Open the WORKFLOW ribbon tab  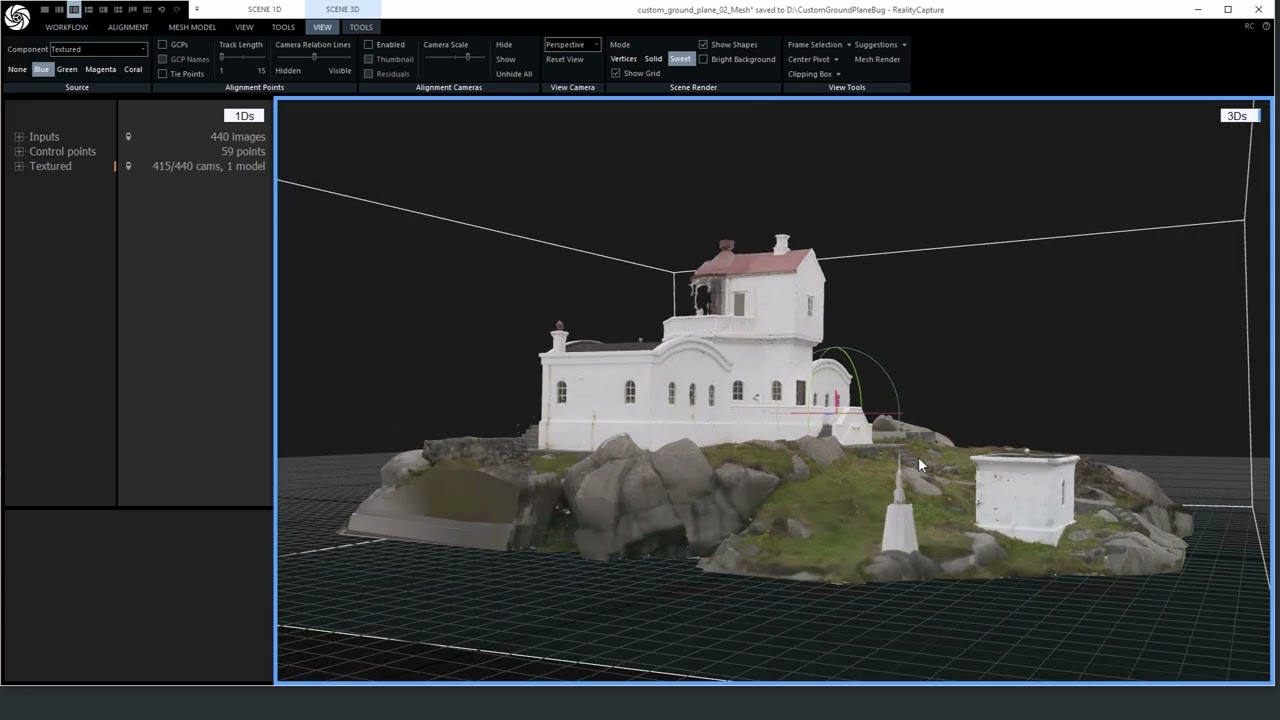(67, 27)
